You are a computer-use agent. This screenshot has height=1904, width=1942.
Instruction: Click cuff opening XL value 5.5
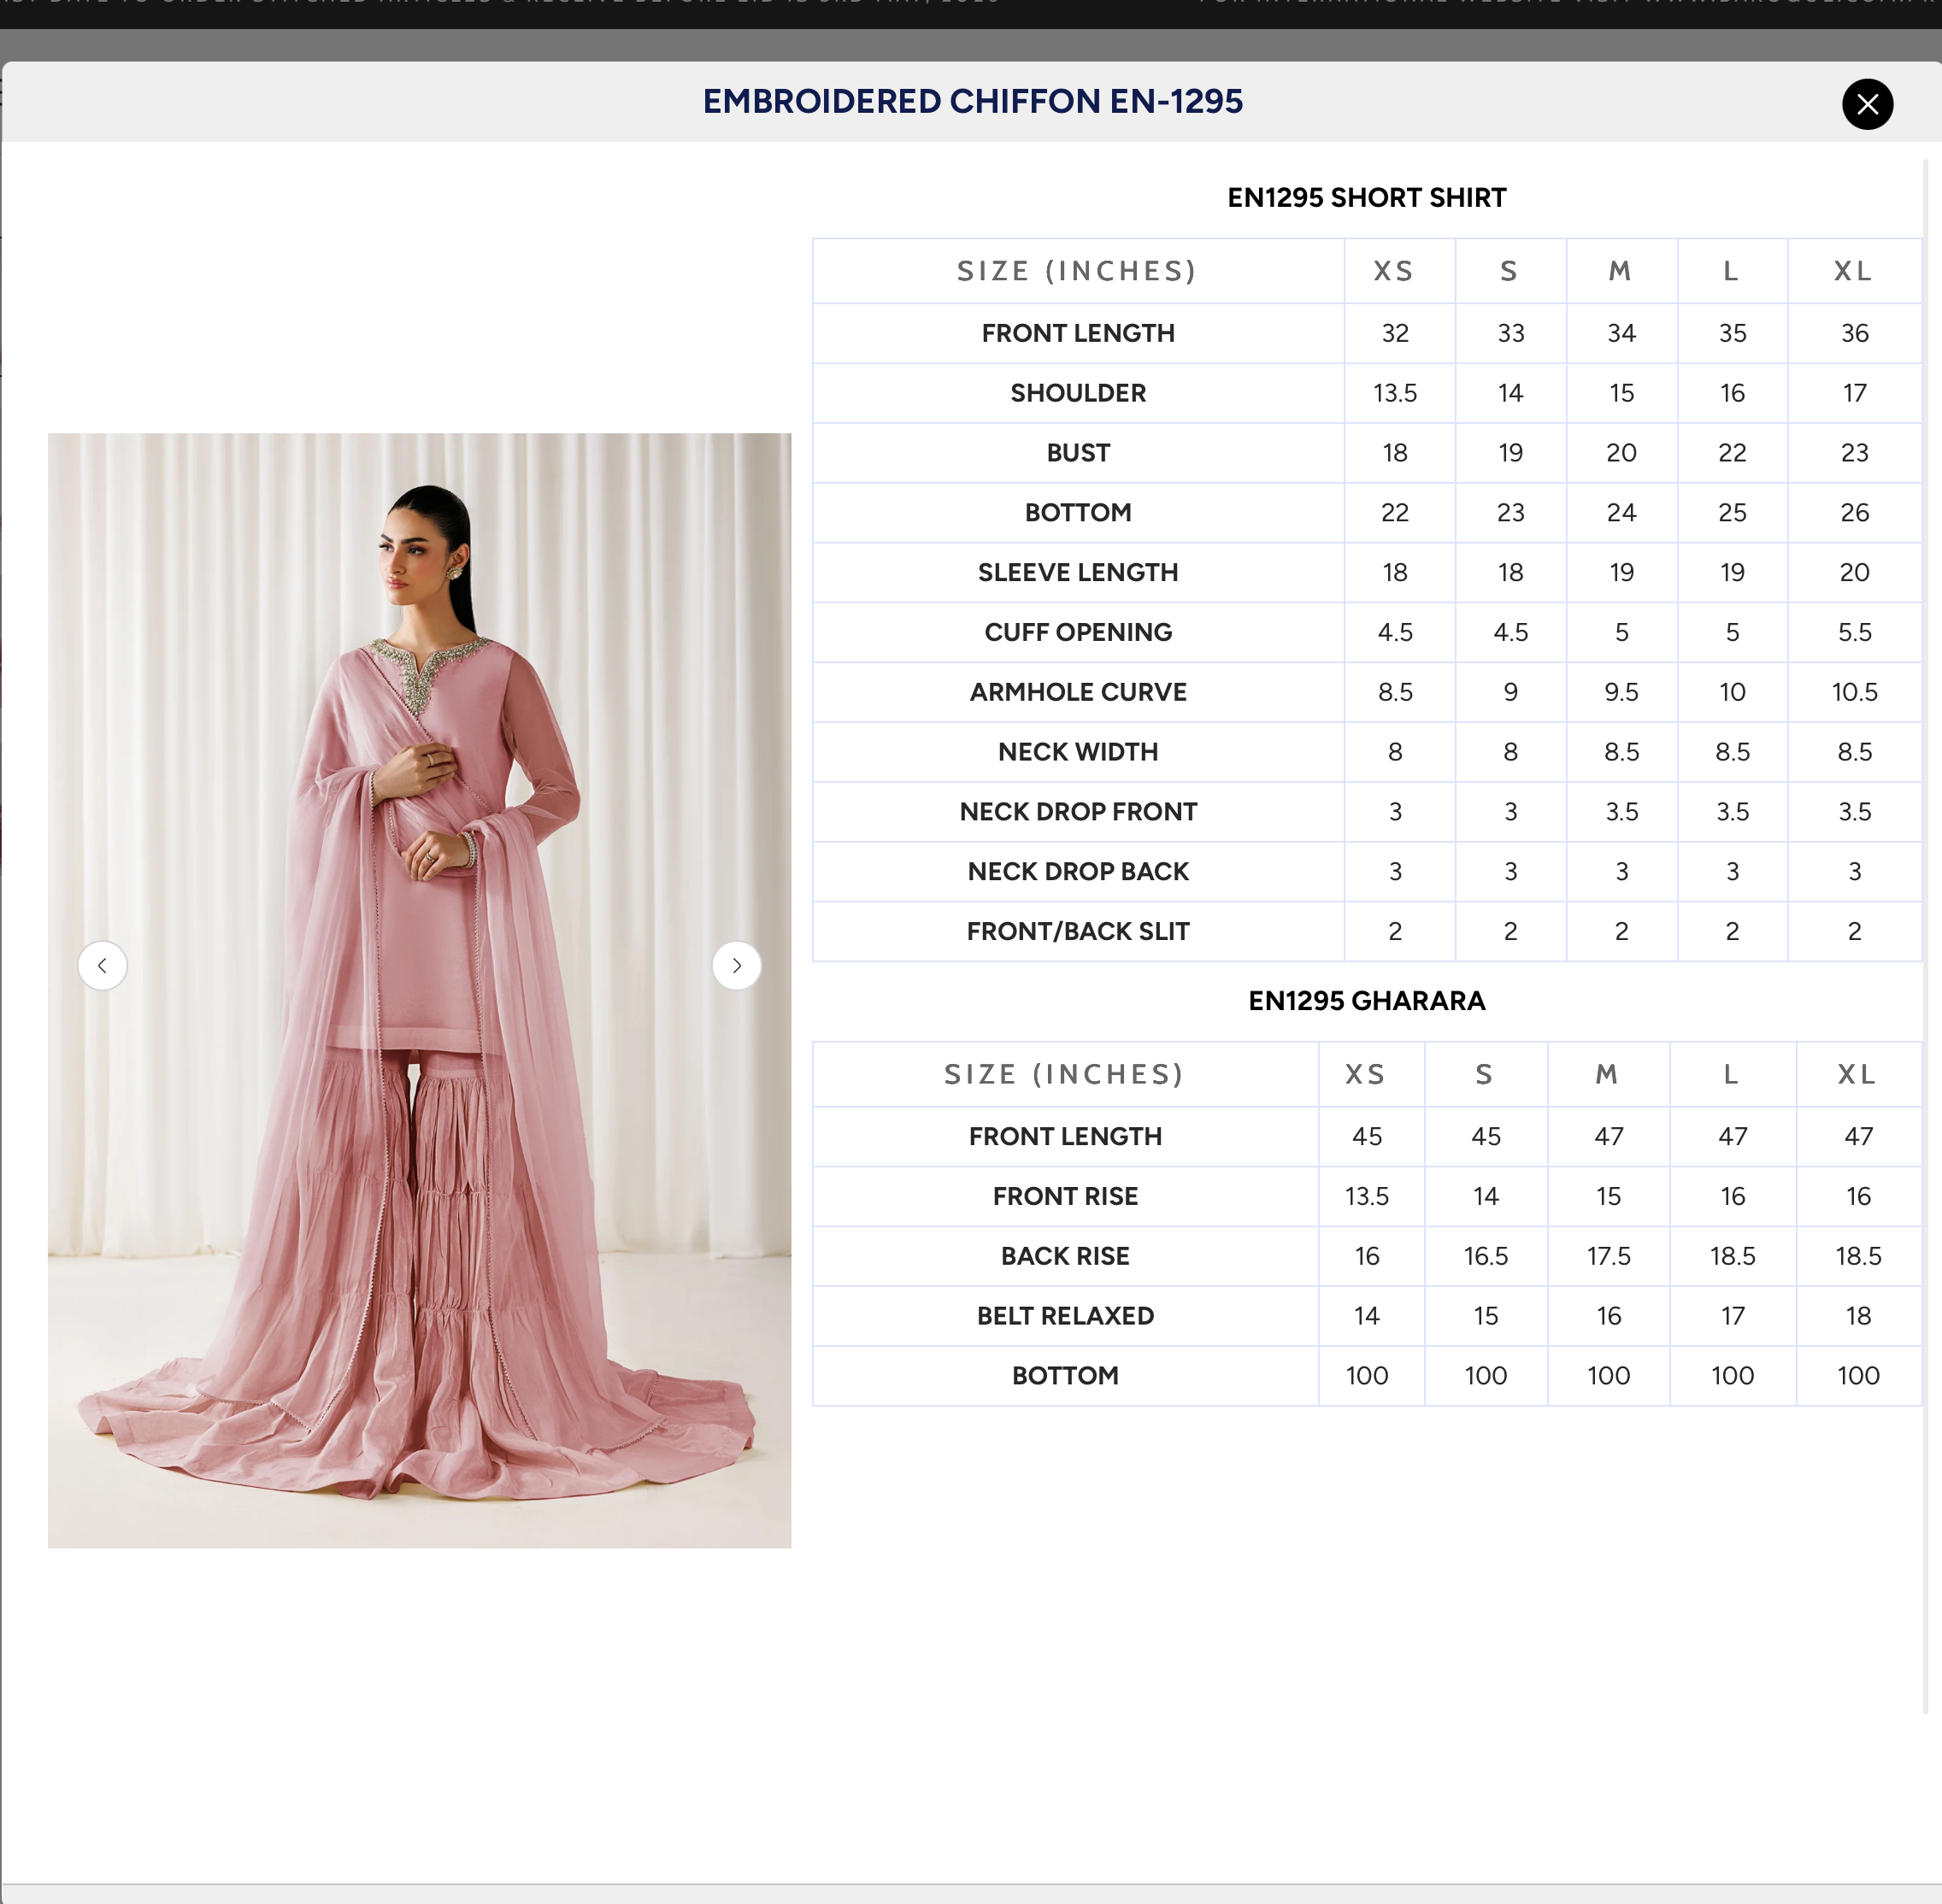(1854, 632)
